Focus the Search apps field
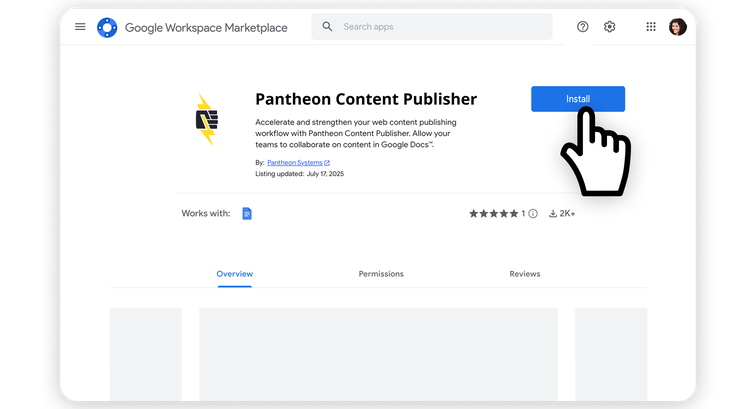Viewport: 756px width, 409px height. 432,27
